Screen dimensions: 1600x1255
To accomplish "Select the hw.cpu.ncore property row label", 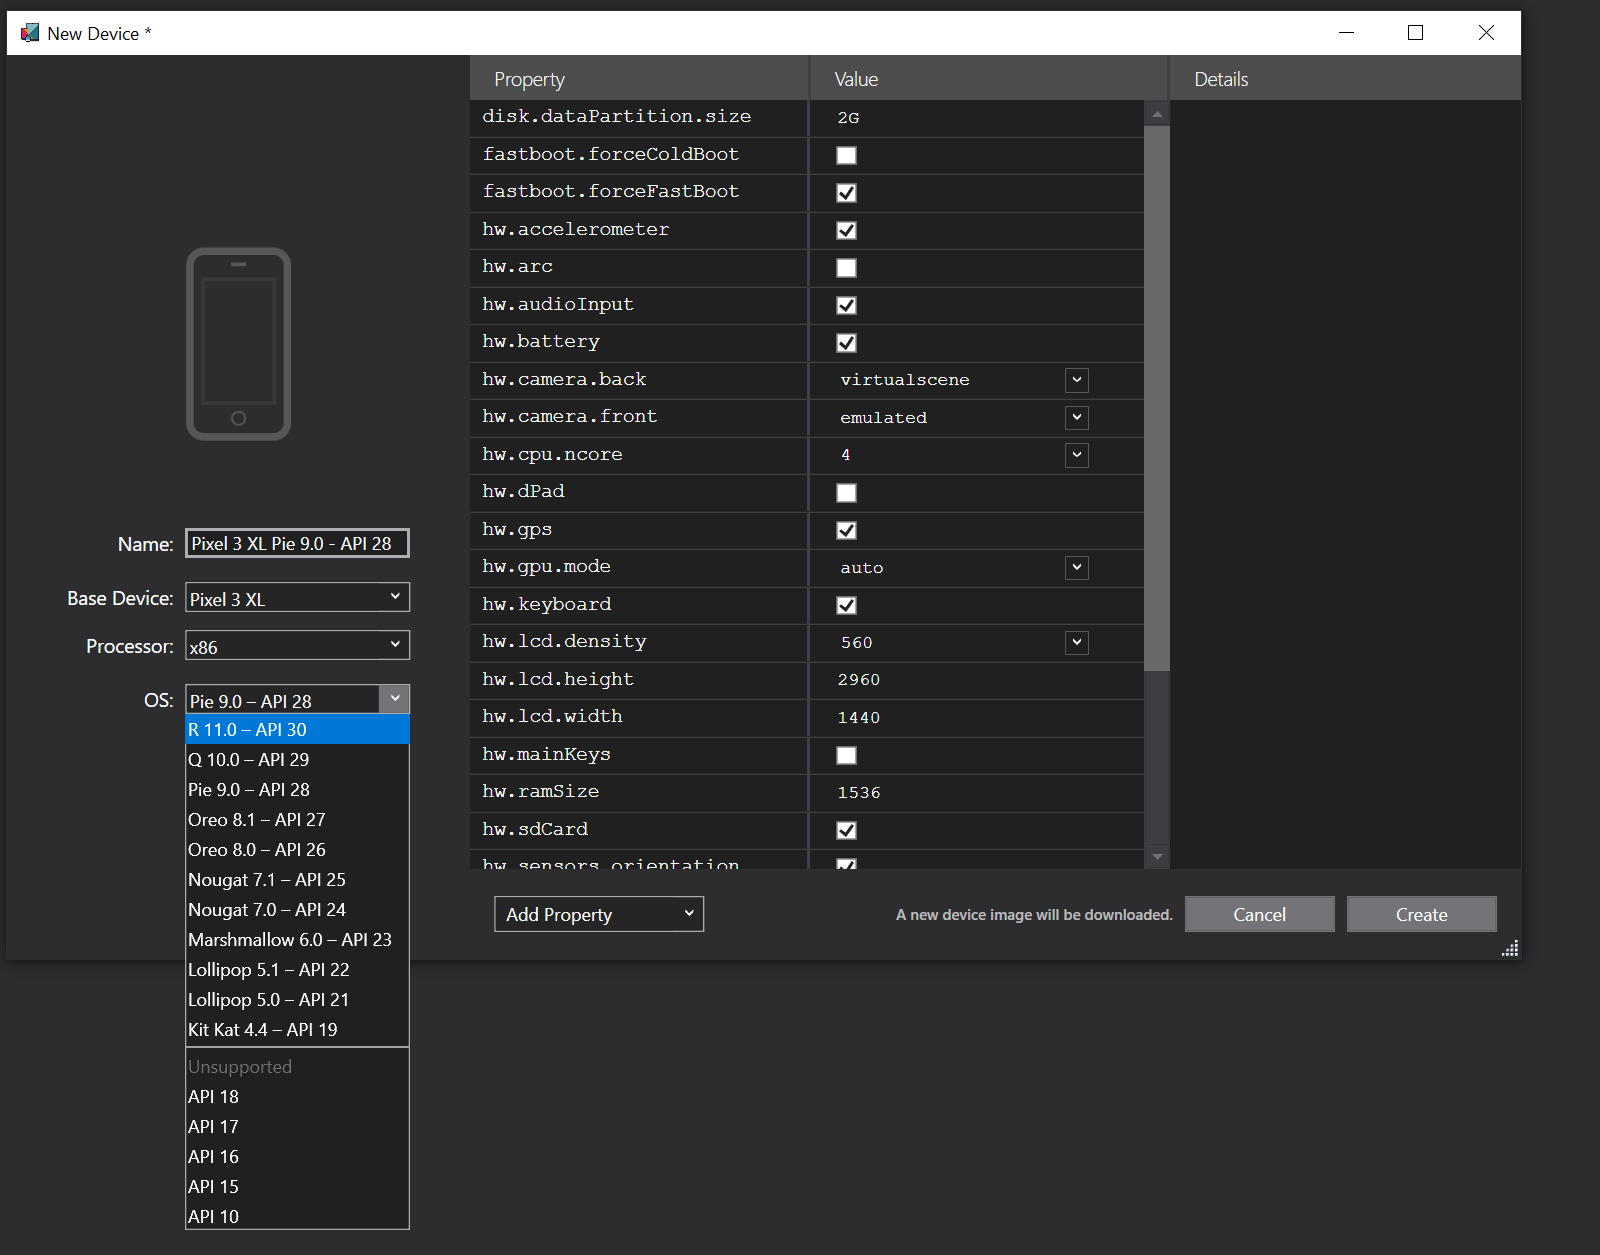I will [x=552, y=455].
